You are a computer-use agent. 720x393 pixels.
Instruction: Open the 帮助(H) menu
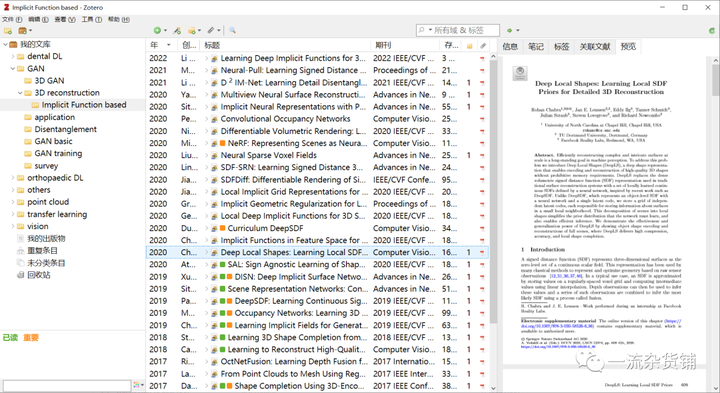118,19
